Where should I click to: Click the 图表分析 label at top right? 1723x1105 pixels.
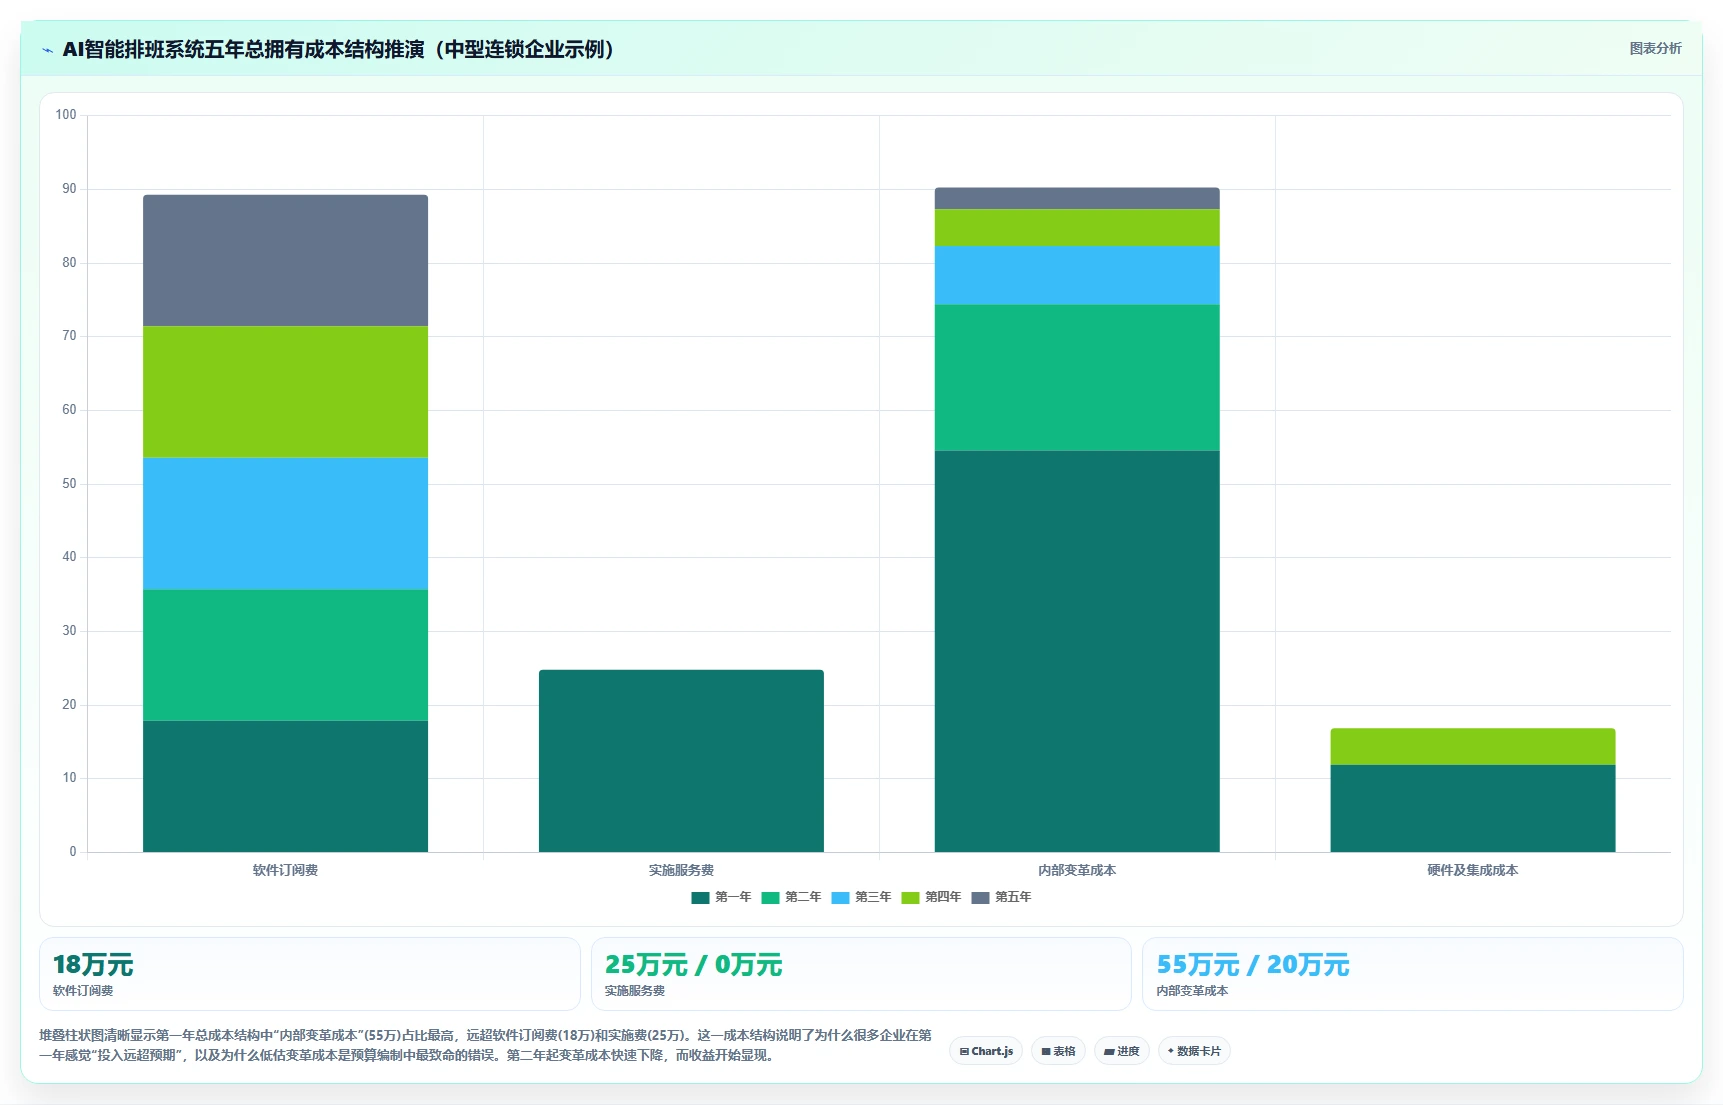pyautogui.click(x=1655, y=48)
